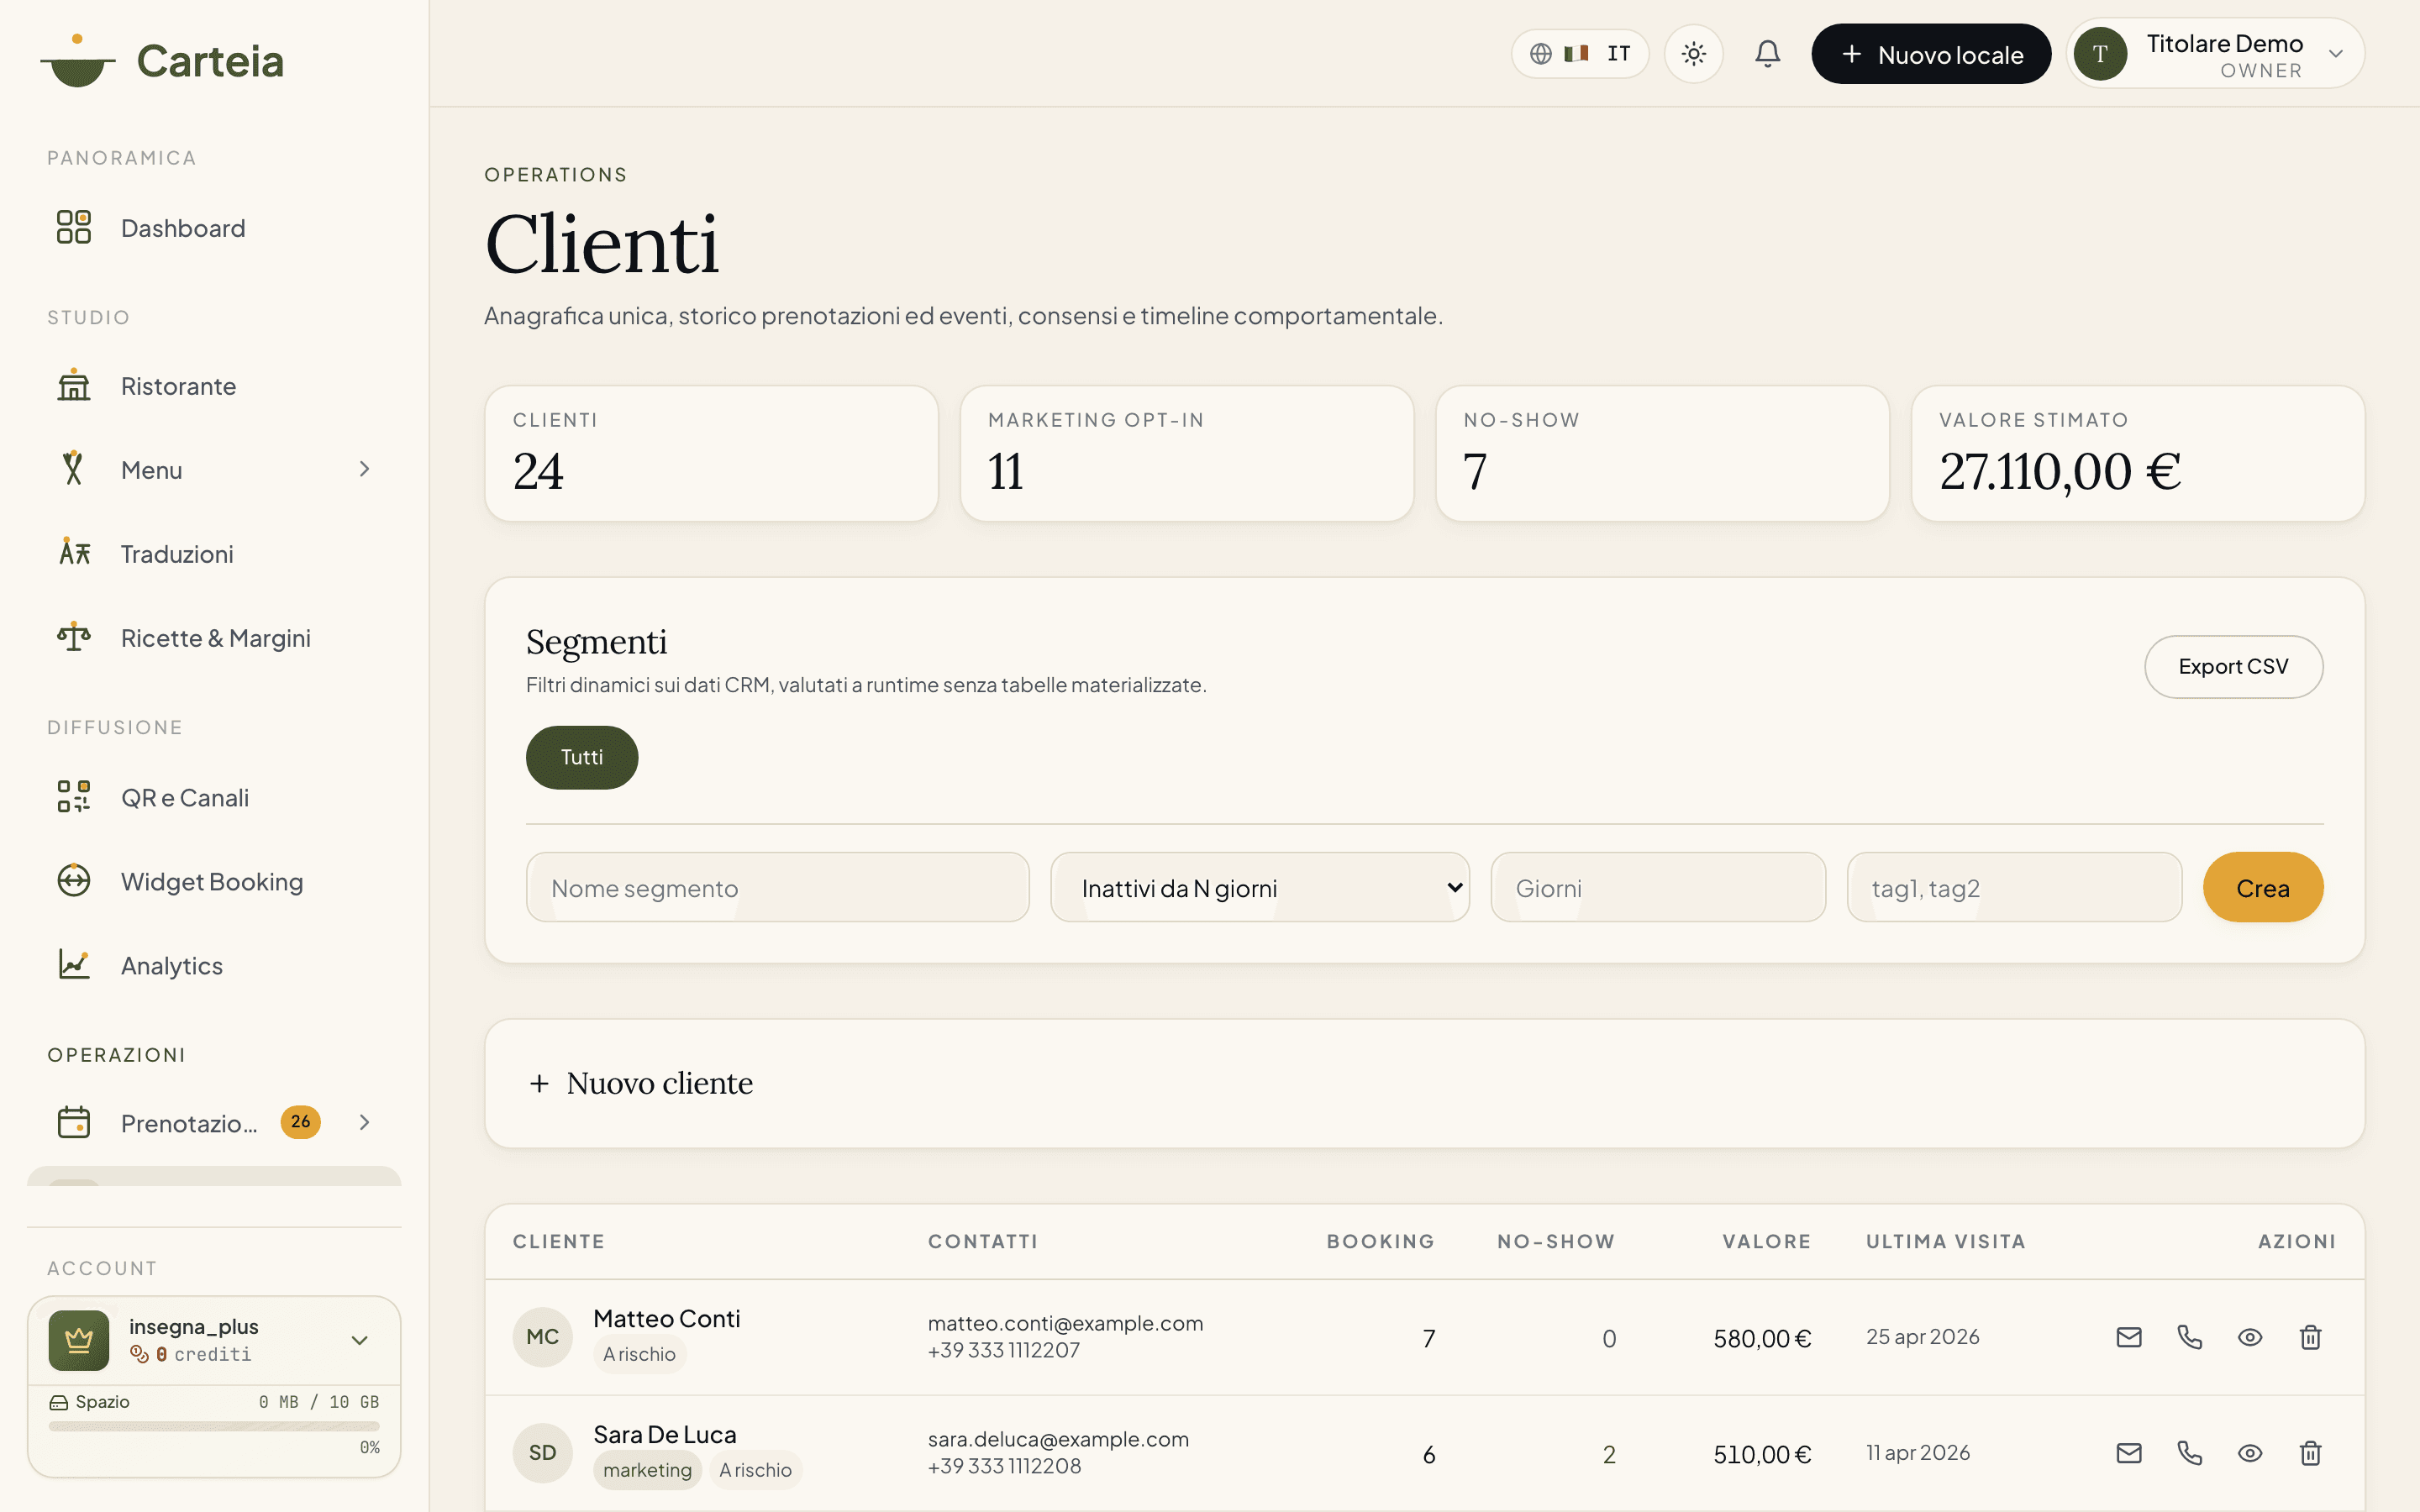Click the MC avatar

543,1337
